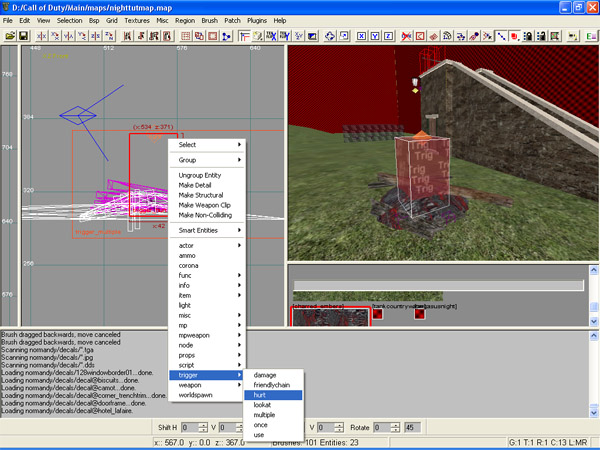Screen dimensions: 600x450
Task: Expand Smart Entities submenu arrow
Action: (240, 230)
